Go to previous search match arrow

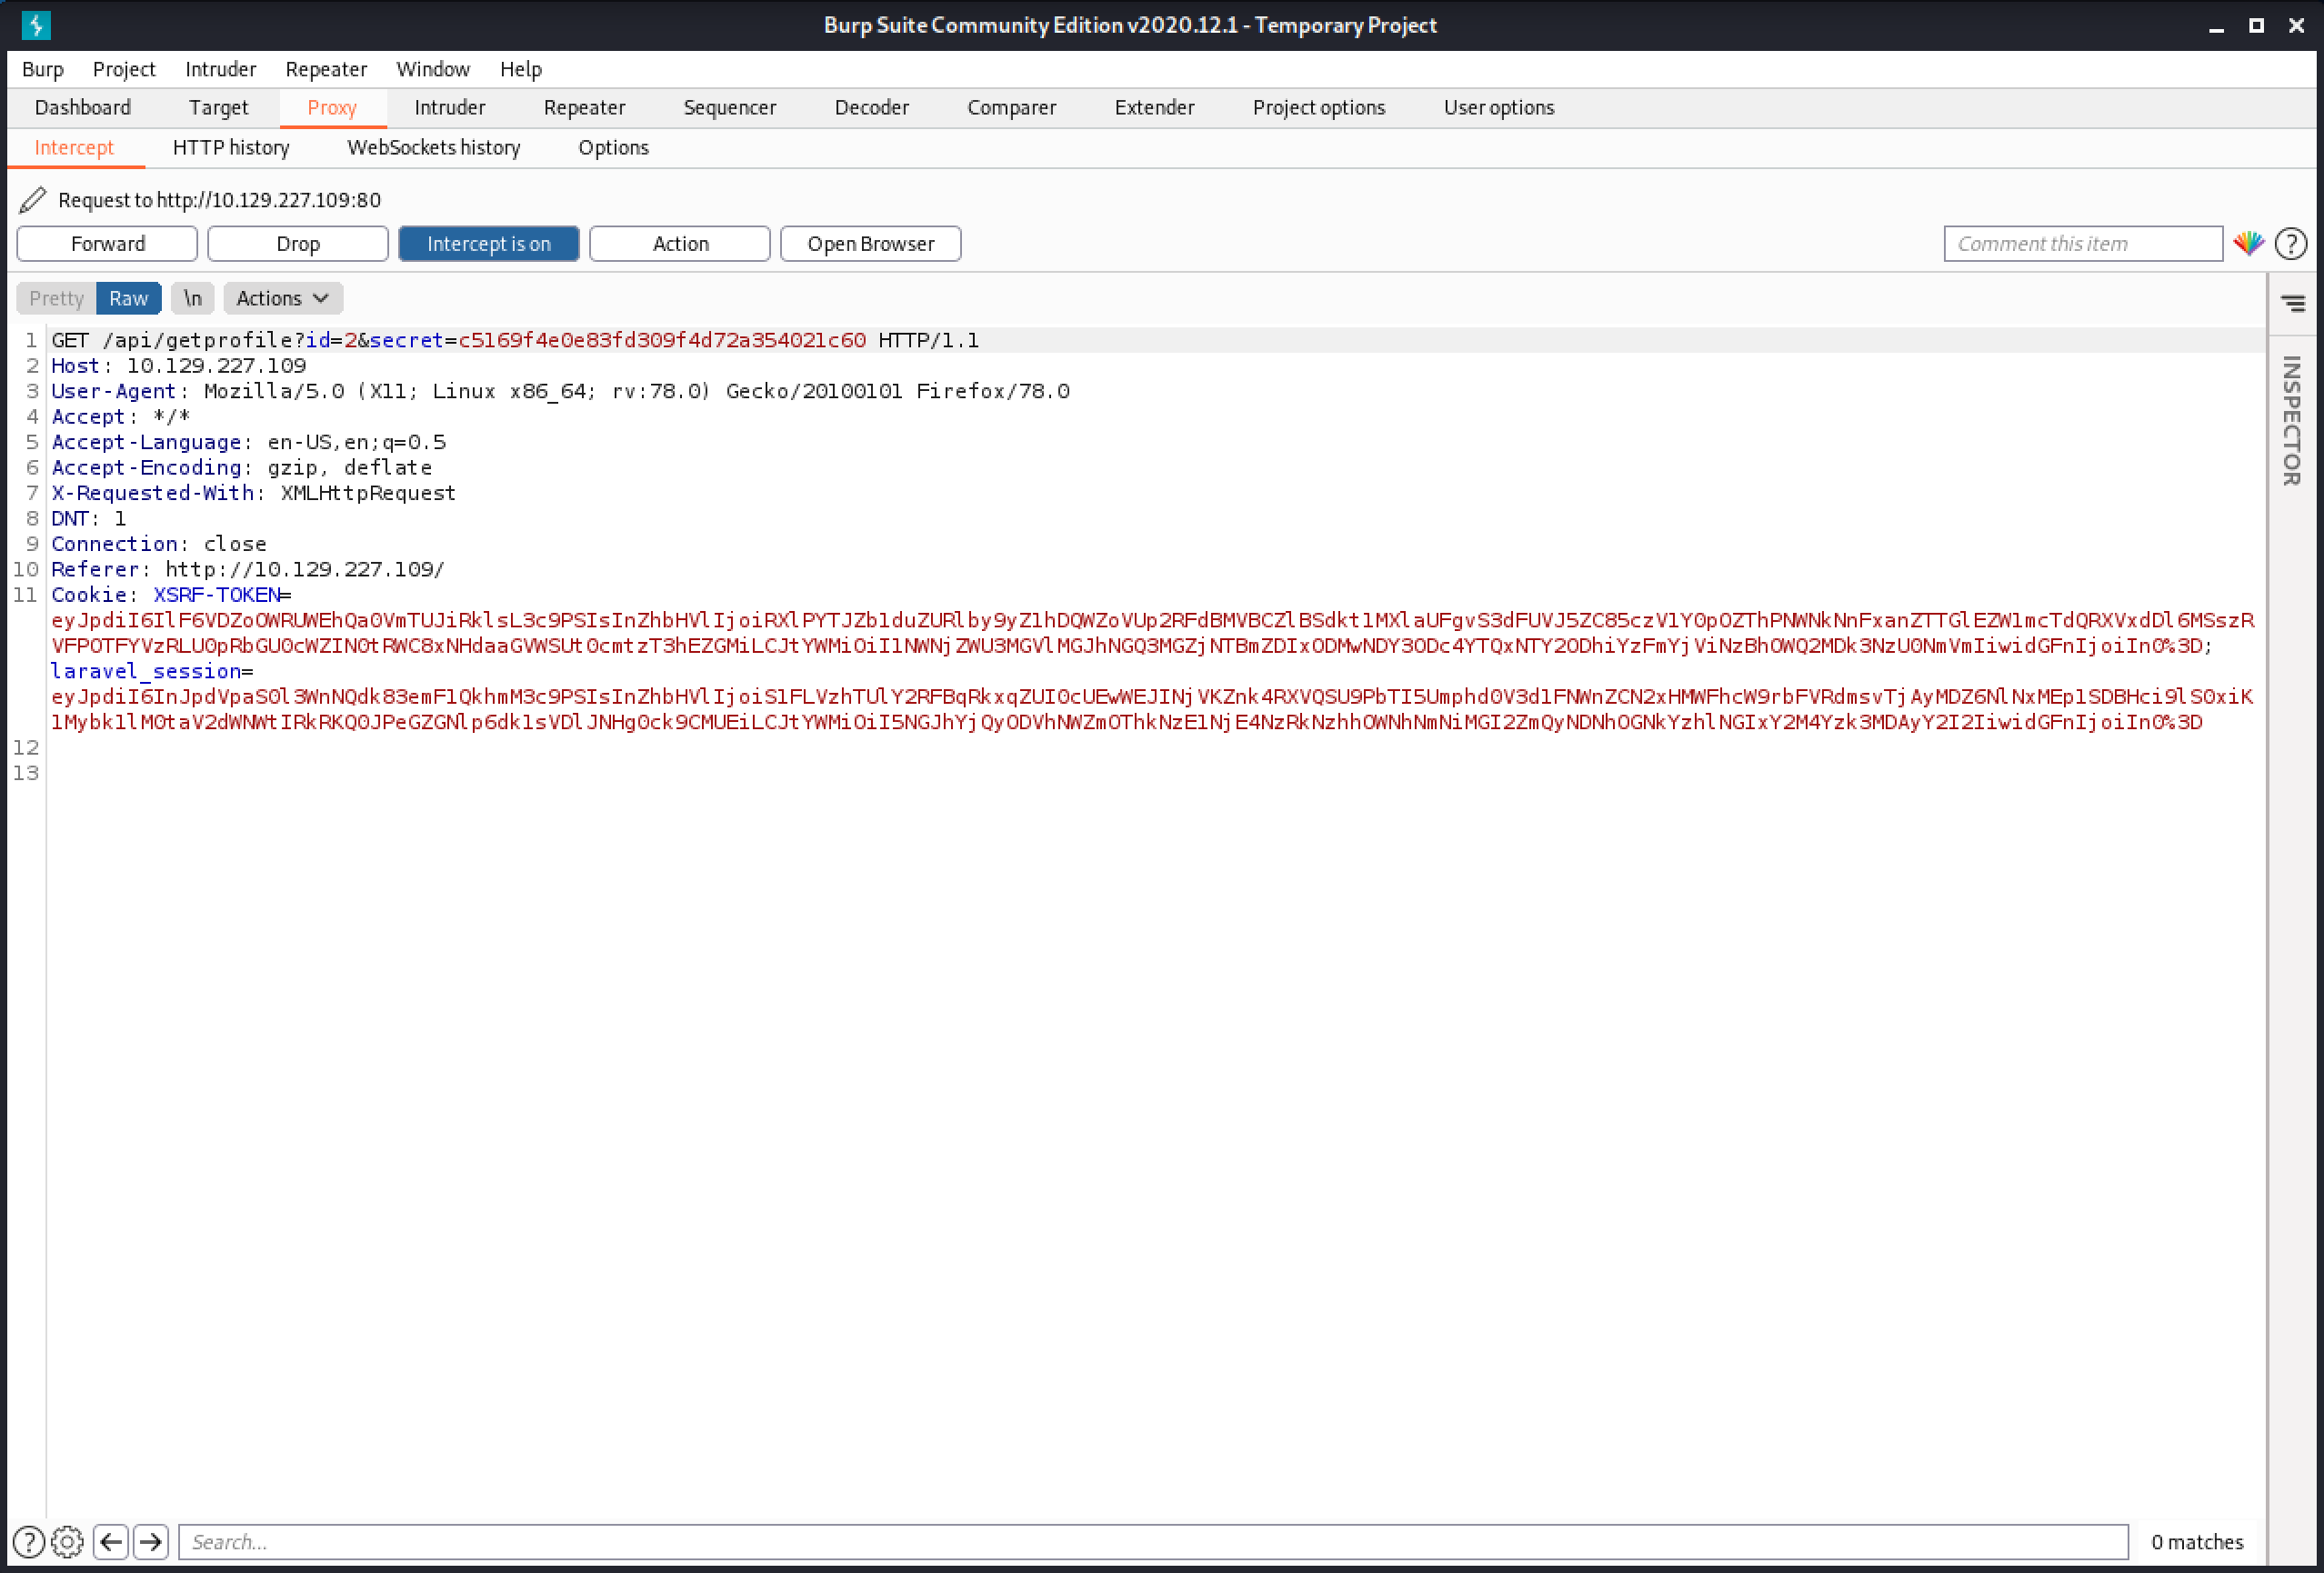(111, 1541)
